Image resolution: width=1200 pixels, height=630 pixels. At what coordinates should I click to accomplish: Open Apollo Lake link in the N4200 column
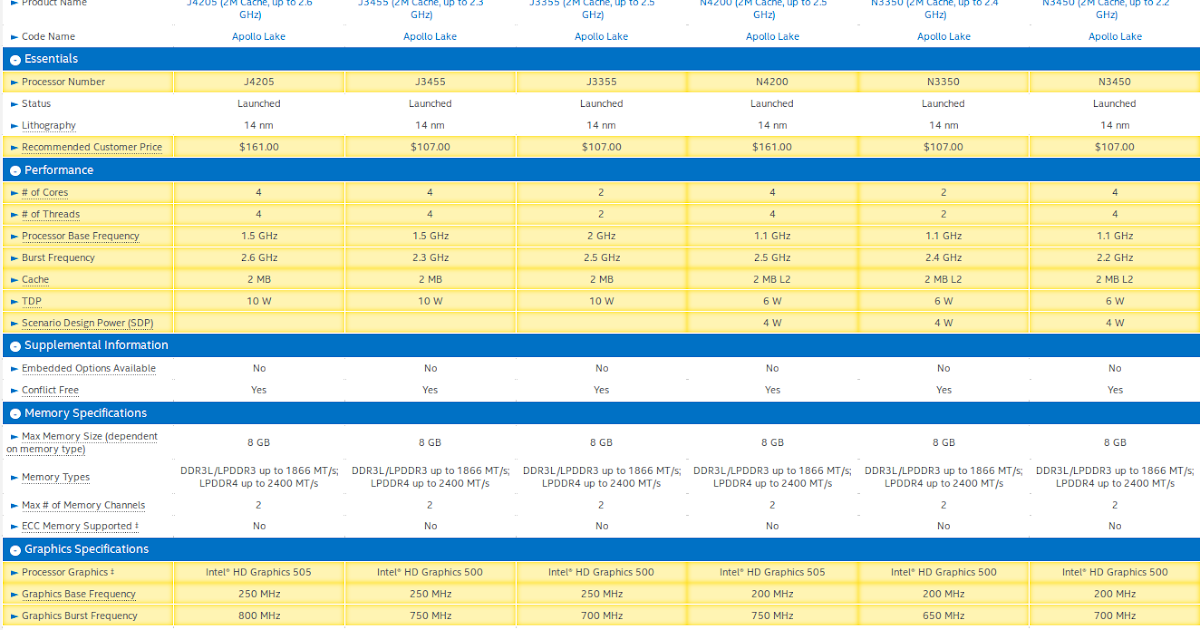[772, 37]
